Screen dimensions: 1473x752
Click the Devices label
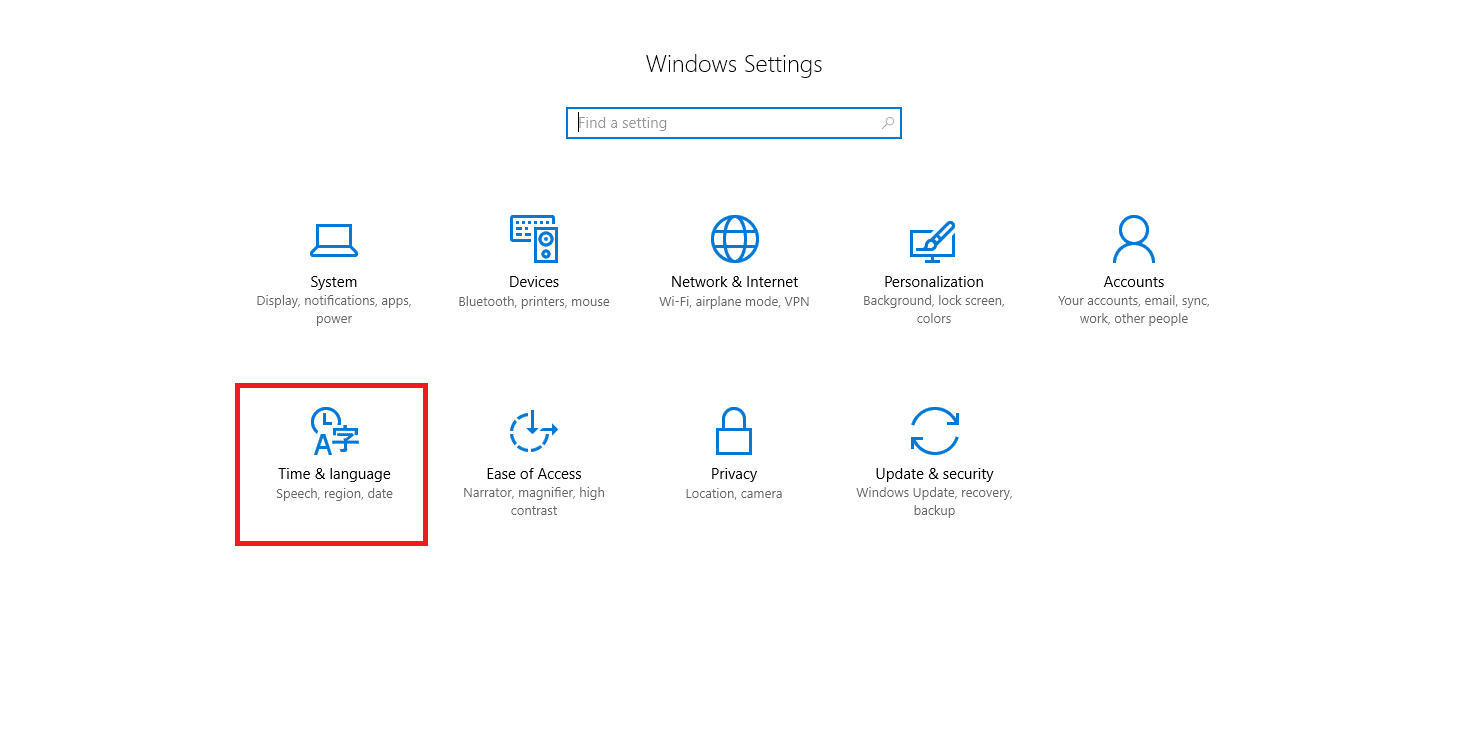[x=534, y=282]
